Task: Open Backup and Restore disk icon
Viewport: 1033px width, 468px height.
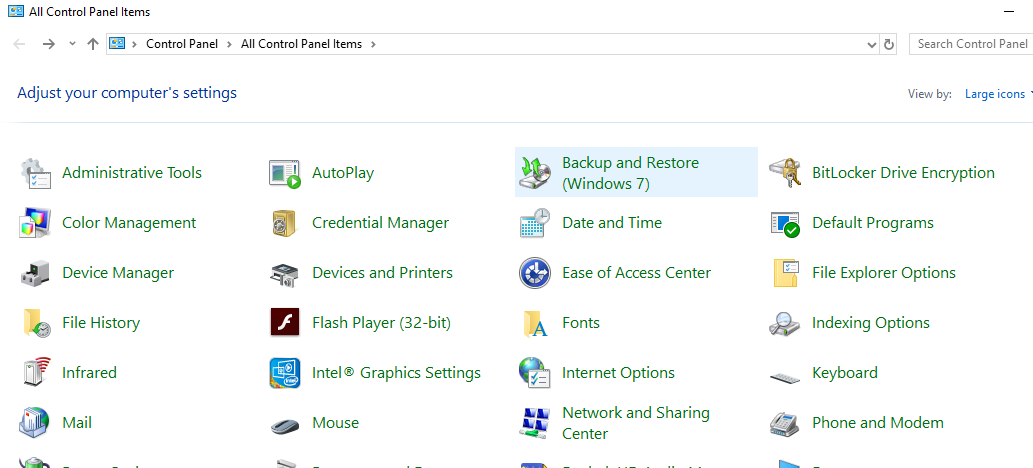Action: pos(535,173)
